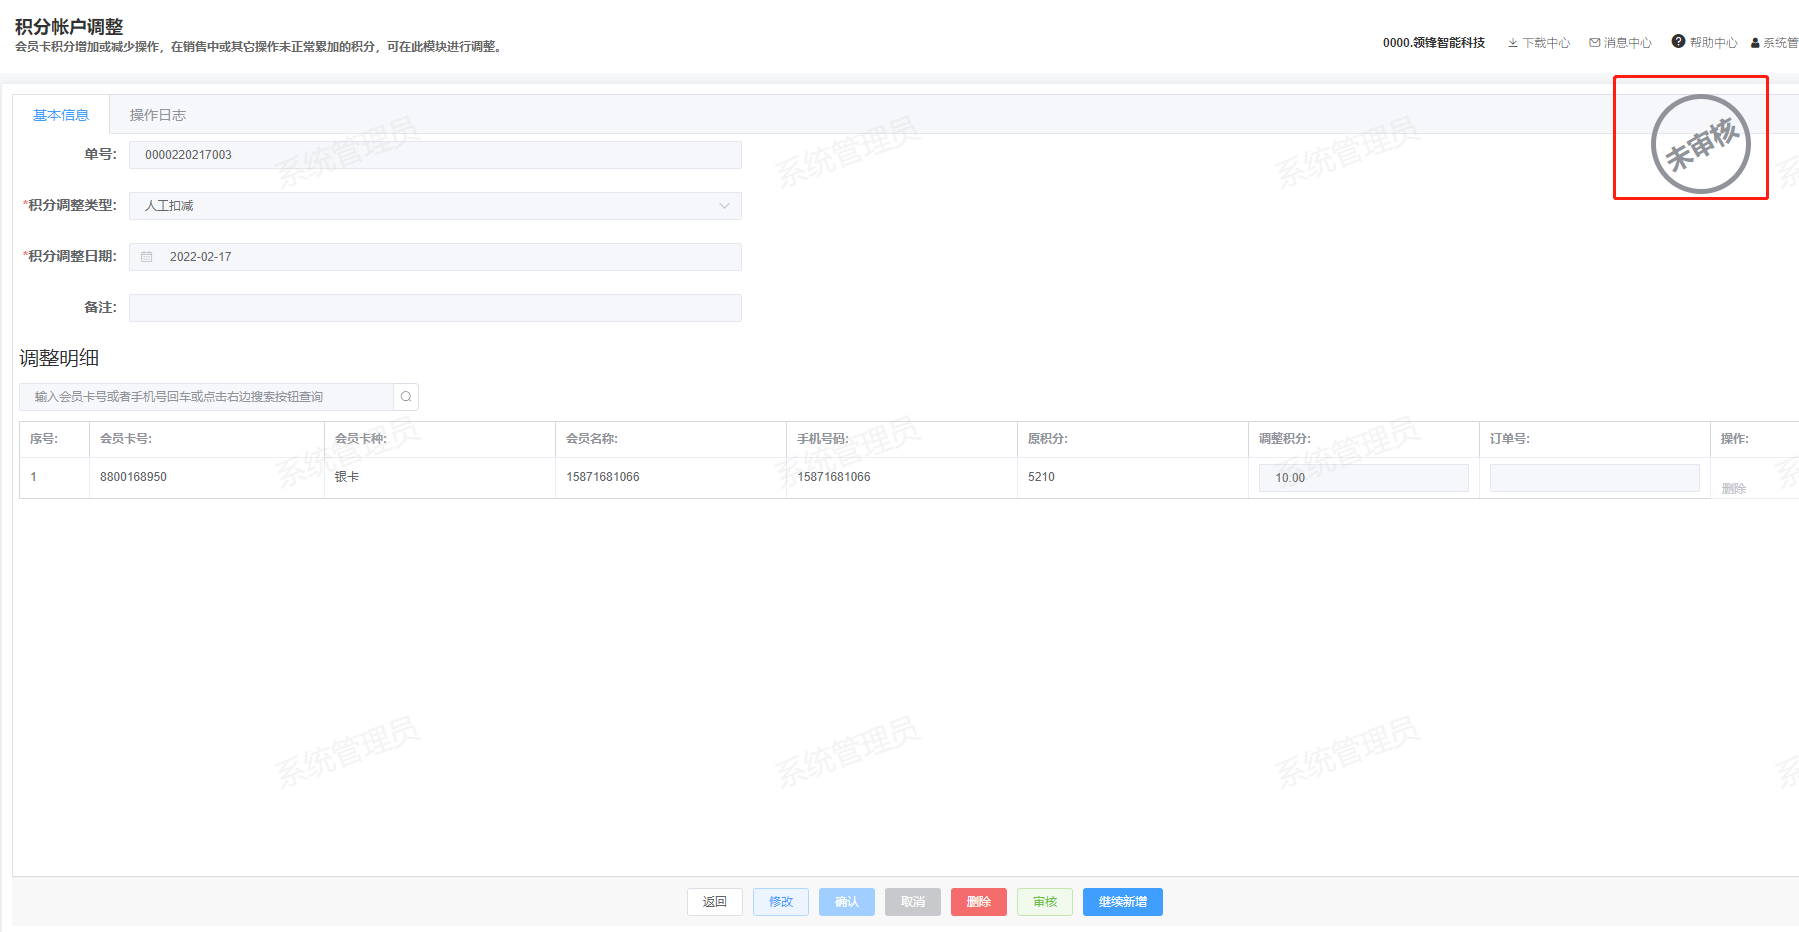1799x932 pixels.
Task: Click the 积分帐户调整 page title
Action: pos(69,27)
